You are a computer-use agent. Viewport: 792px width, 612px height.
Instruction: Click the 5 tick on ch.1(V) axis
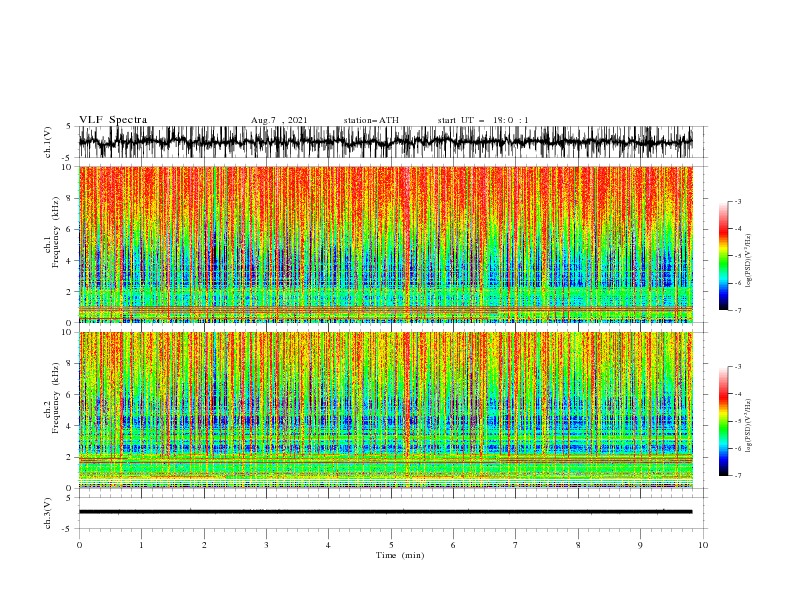69,127
